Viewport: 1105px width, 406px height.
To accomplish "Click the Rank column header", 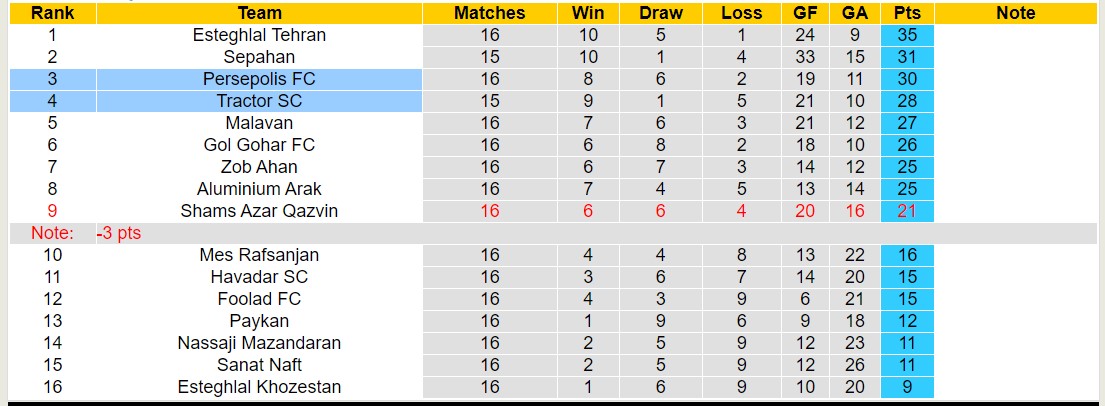I will (x=52, y=13).
